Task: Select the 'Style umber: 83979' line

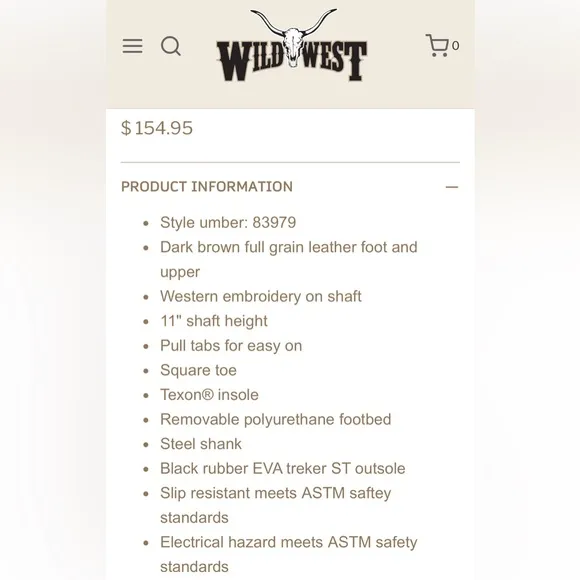Action: [x=228, y=223]
